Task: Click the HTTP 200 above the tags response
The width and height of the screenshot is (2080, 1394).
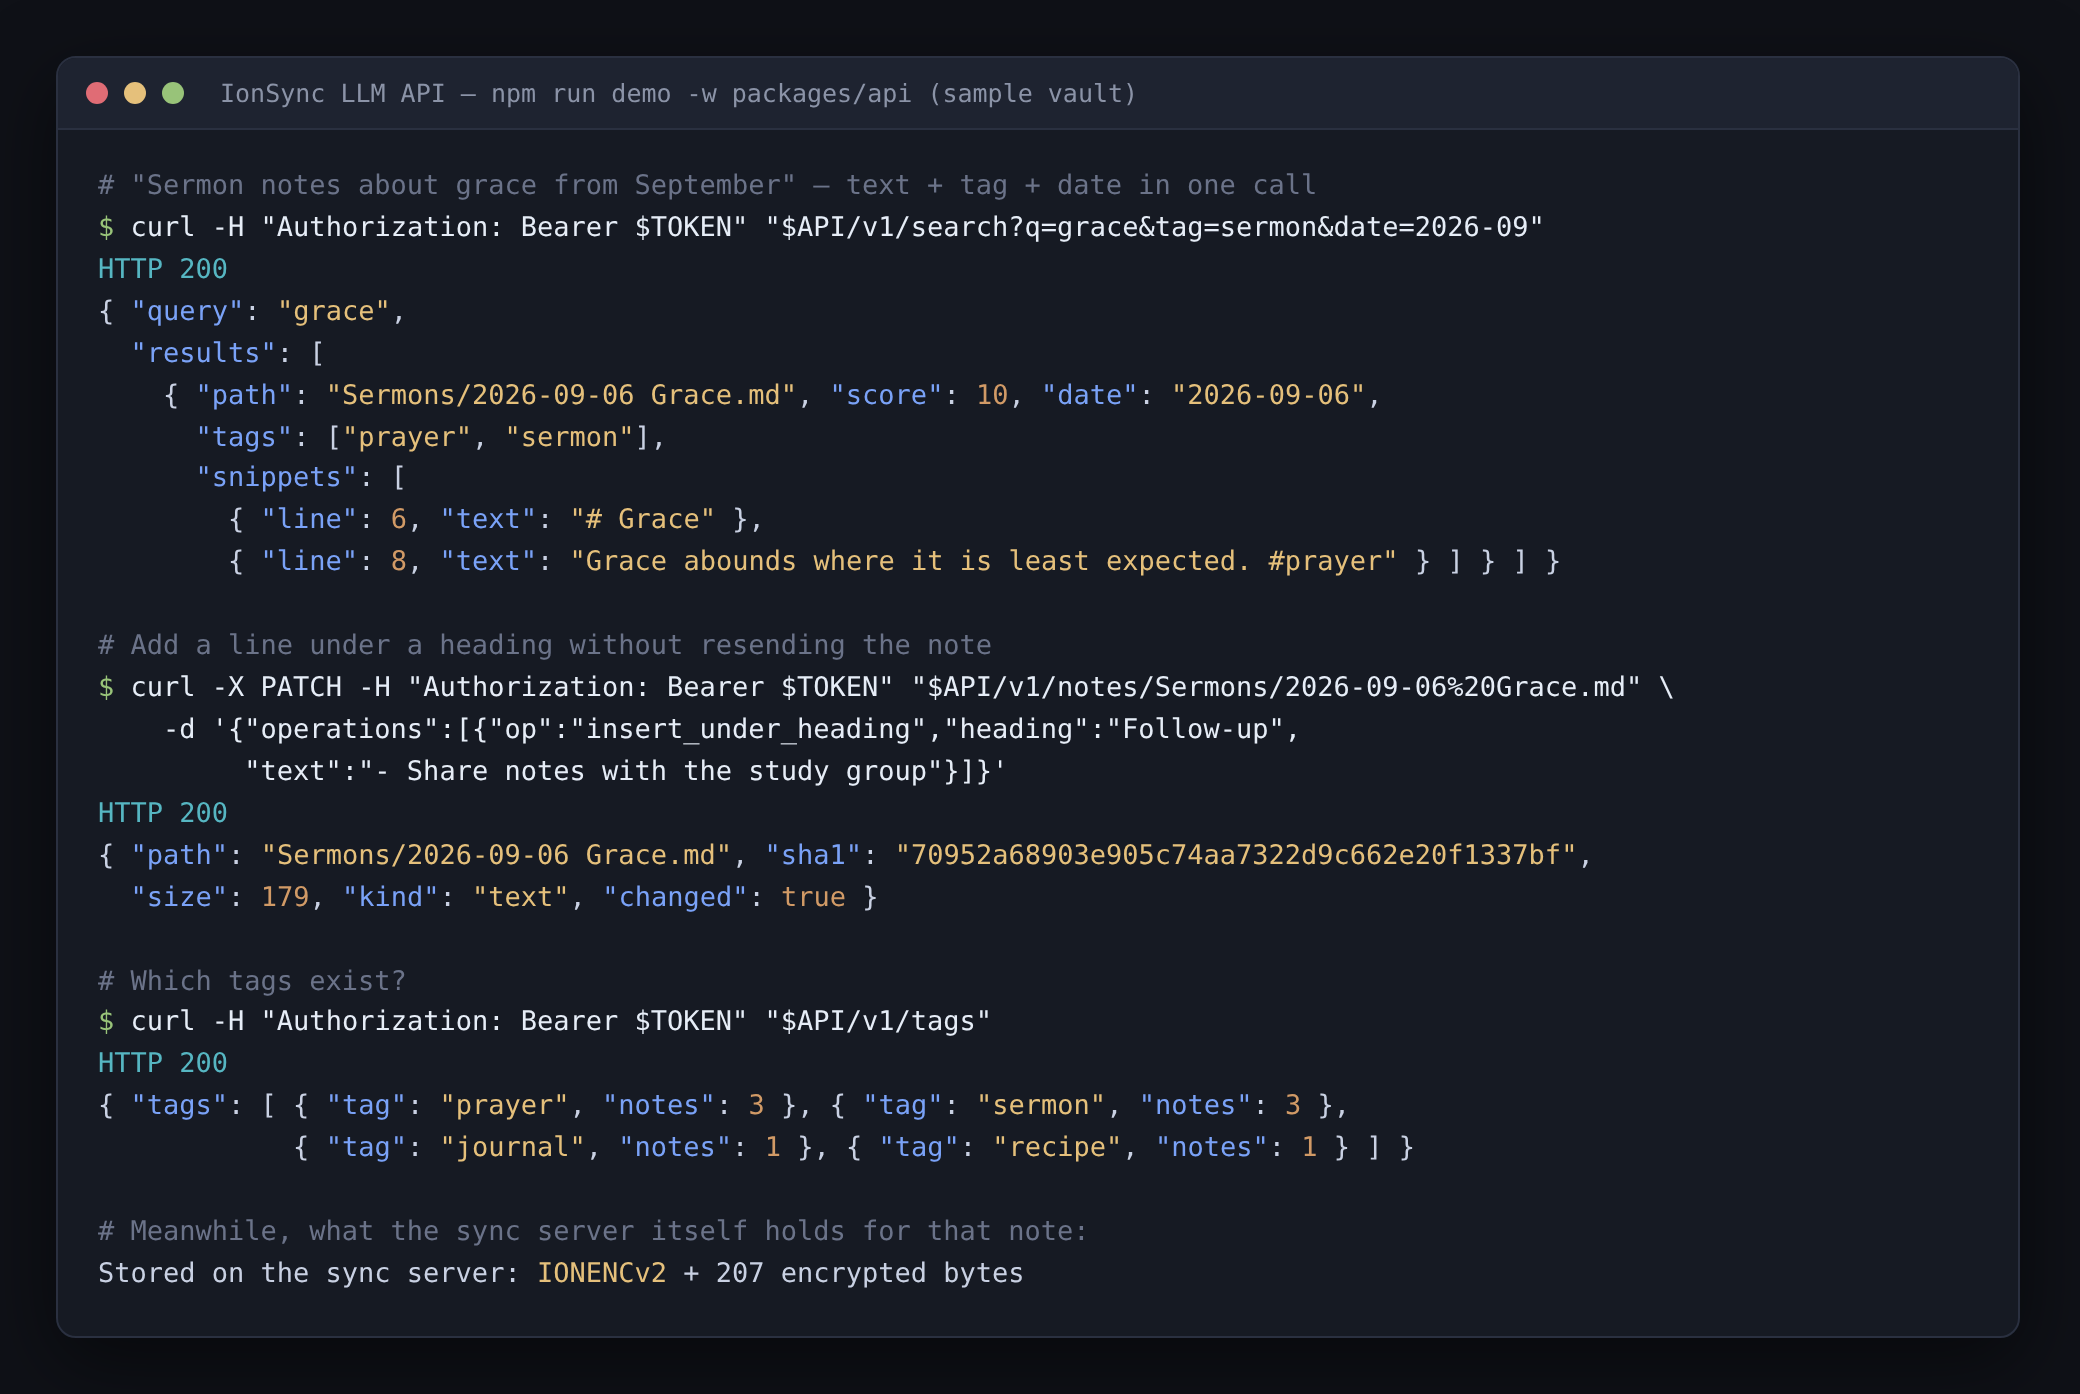Action: click(x=163, y=1063)
